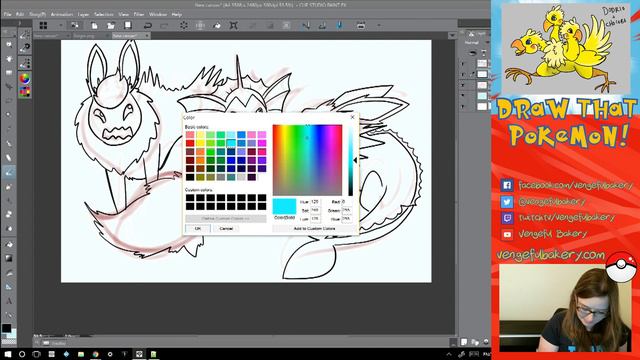Toggle visibility of topmost layer in Layer panel

pyautogui.click(x=463, y=63)
